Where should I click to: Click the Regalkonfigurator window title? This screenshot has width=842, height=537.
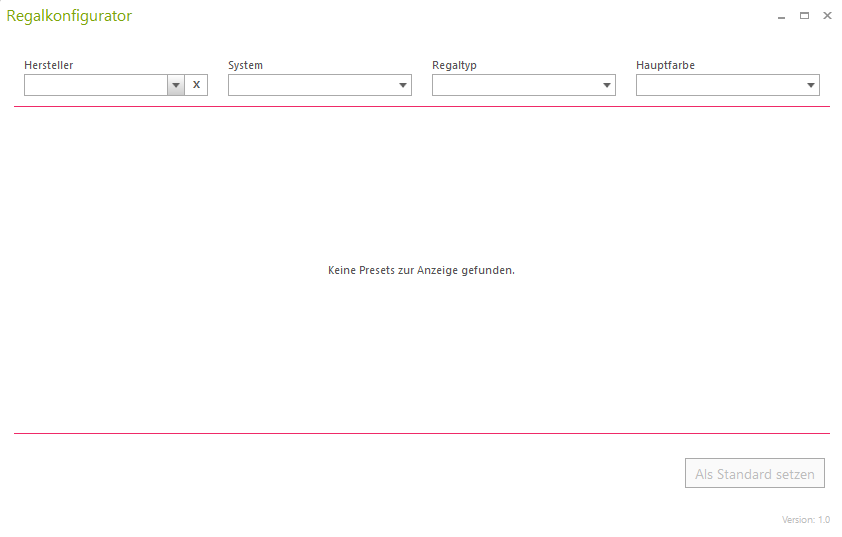(69, 16)
